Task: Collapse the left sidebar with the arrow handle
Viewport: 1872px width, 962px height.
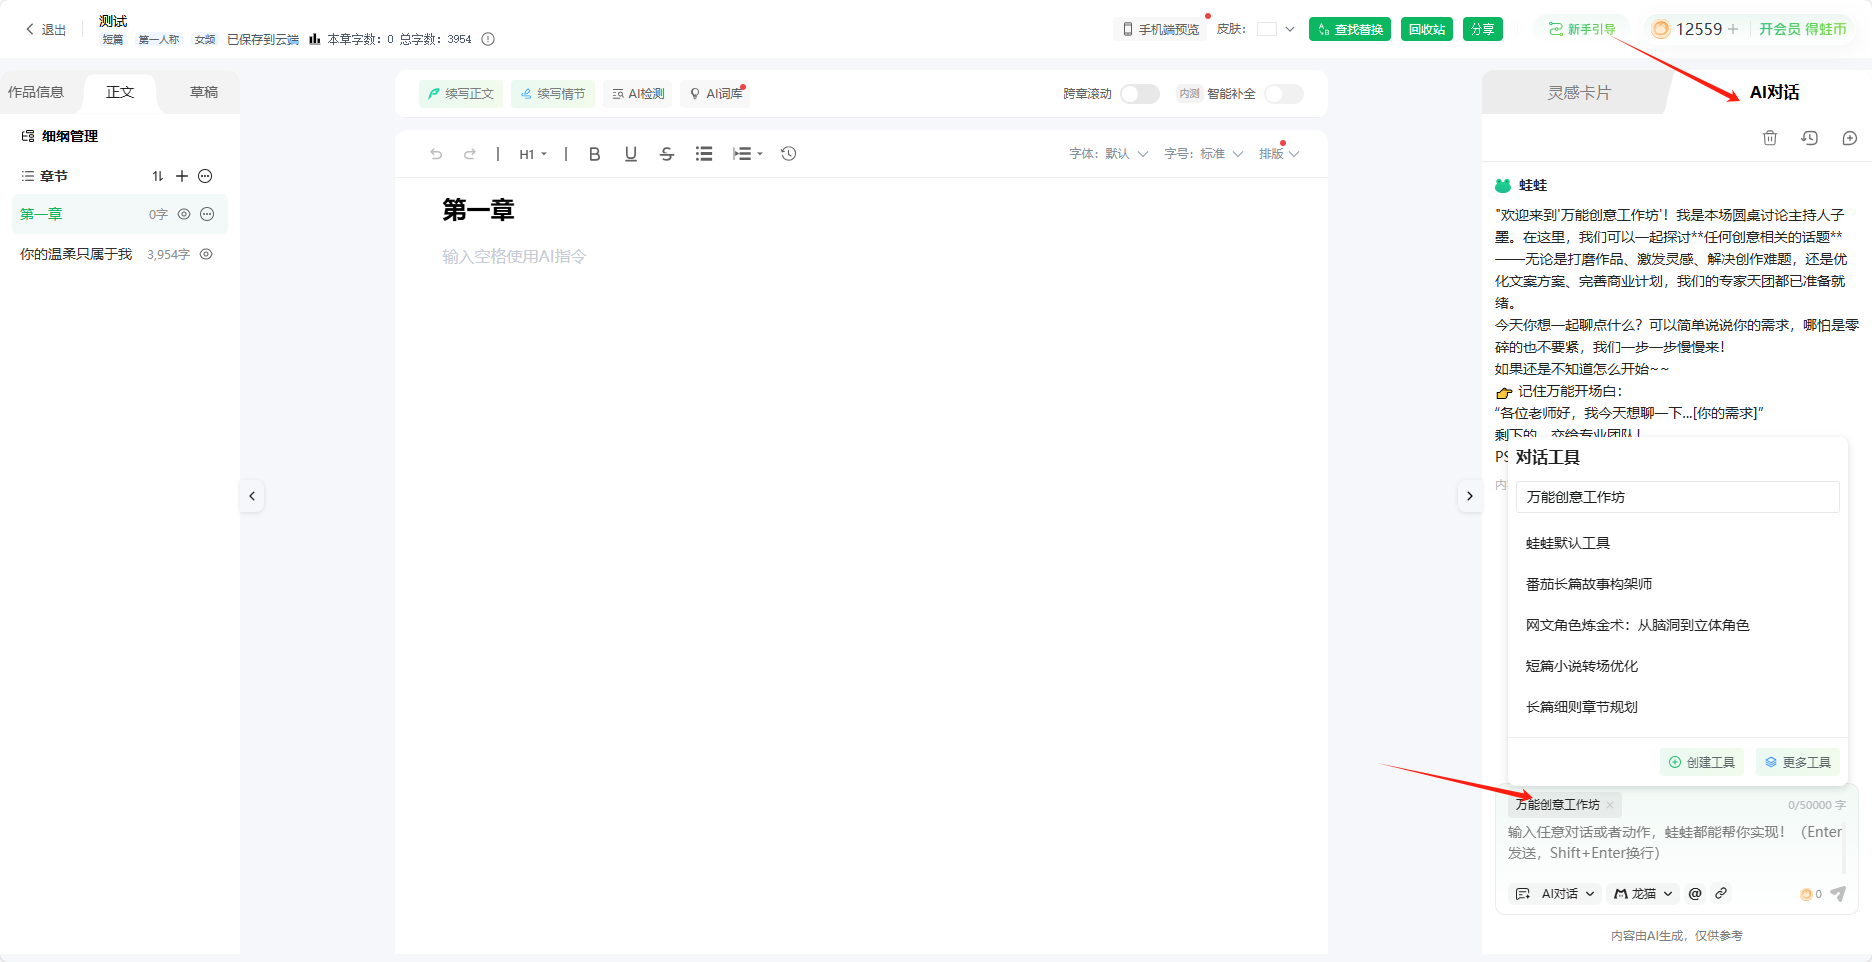Action: click(252, 496)
